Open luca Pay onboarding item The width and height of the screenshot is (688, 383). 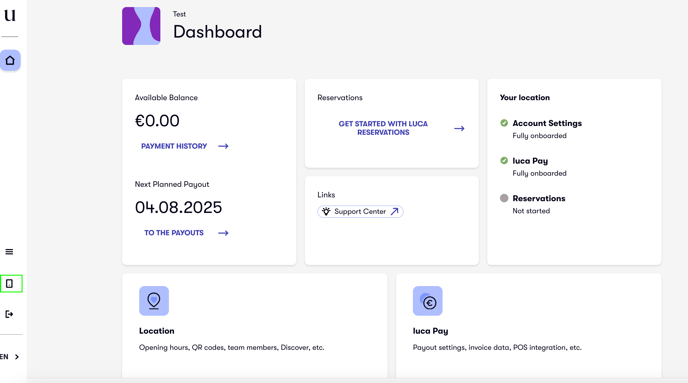pos(530,161)
